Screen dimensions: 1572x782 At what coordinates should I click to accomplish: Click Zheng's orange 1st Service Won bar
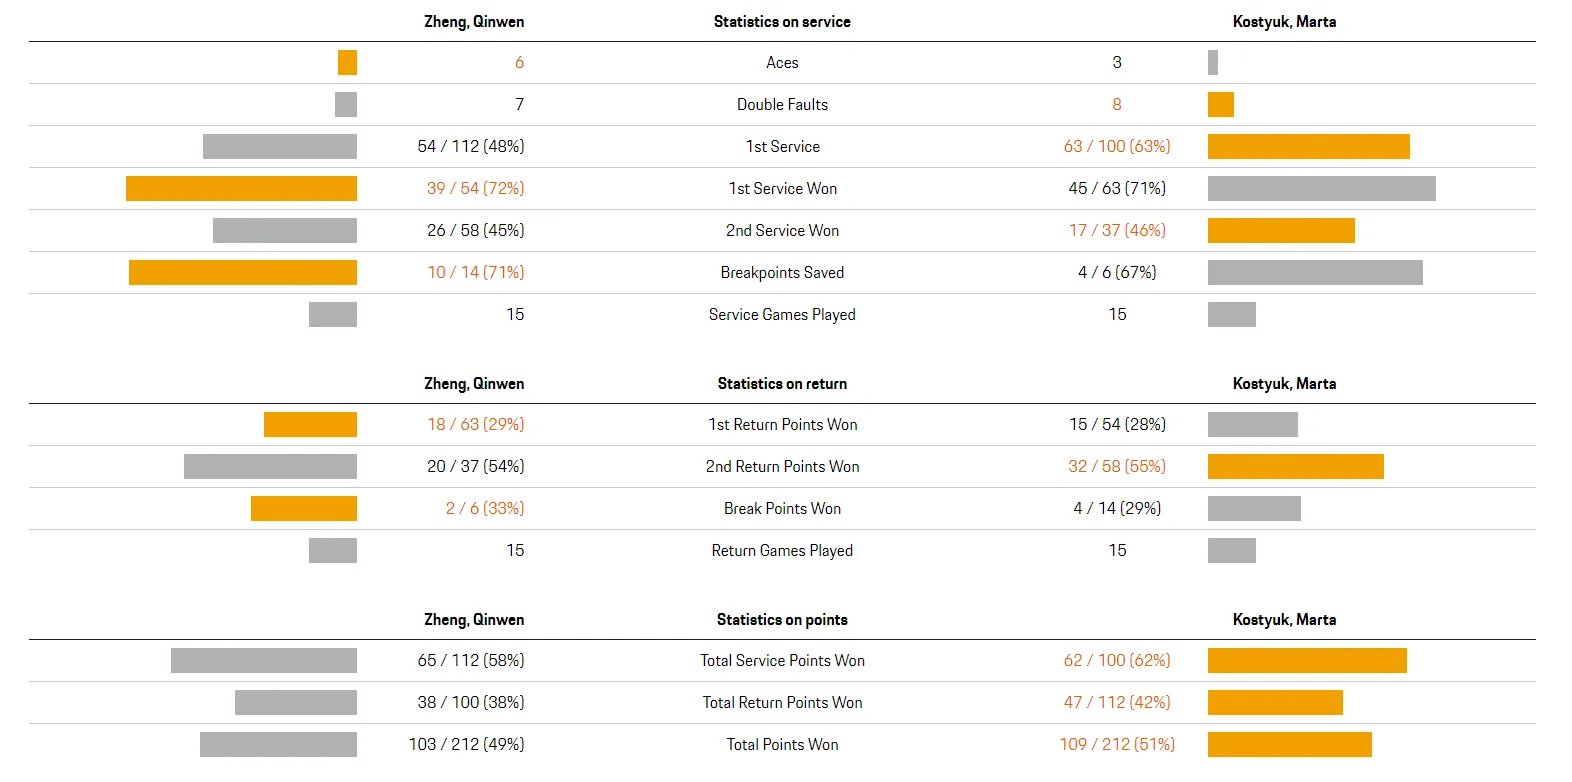241,188
